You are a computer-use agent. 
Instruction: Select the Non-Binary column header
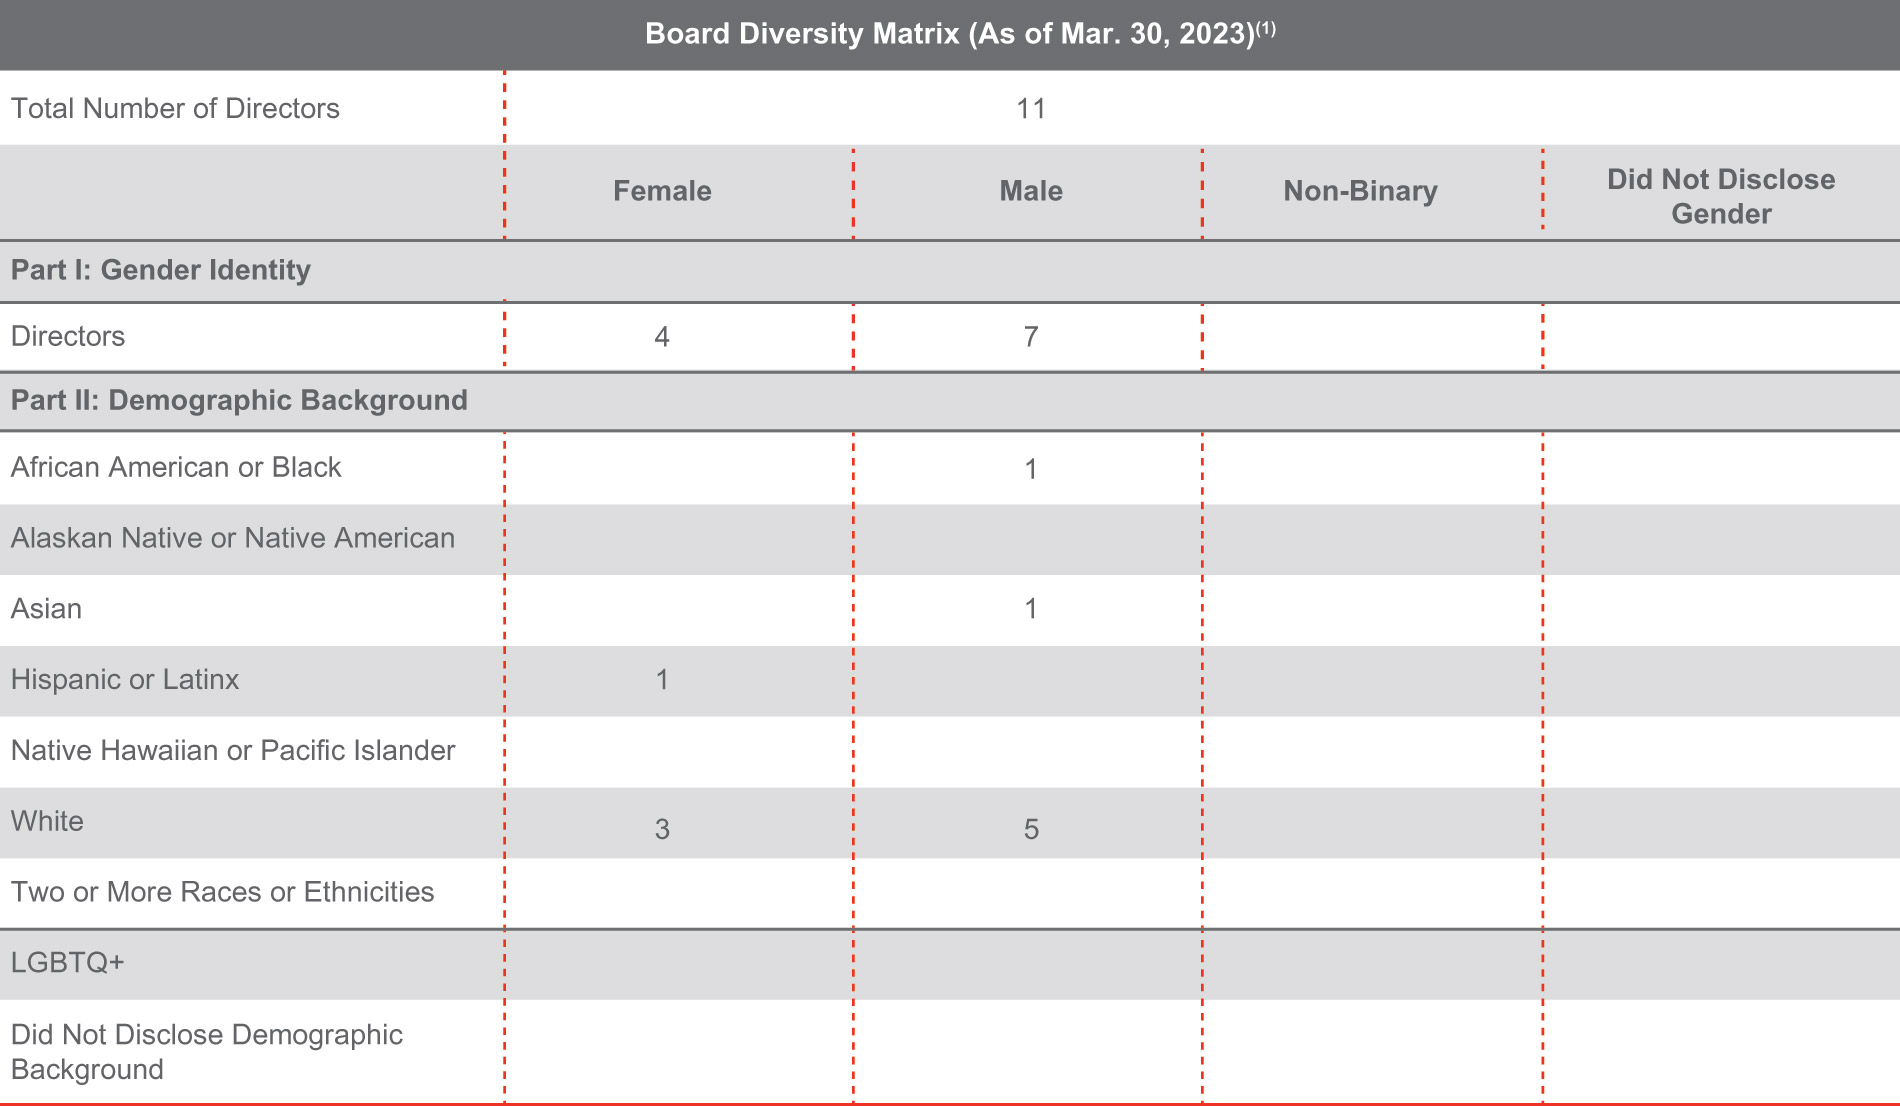tap(1360, 191)
